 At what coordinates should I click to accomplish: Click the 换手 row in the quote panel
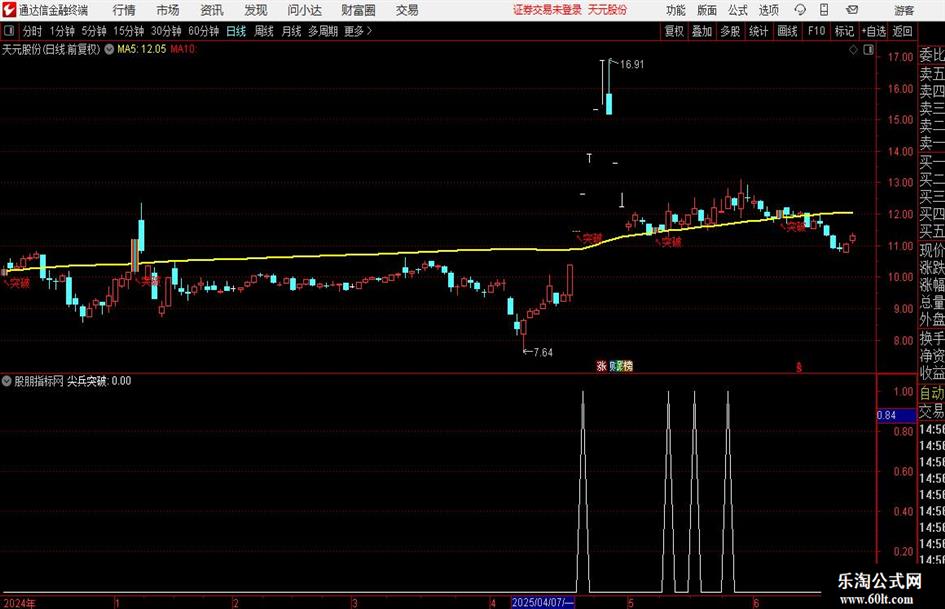pyautogui.click(x=931, y=338)
